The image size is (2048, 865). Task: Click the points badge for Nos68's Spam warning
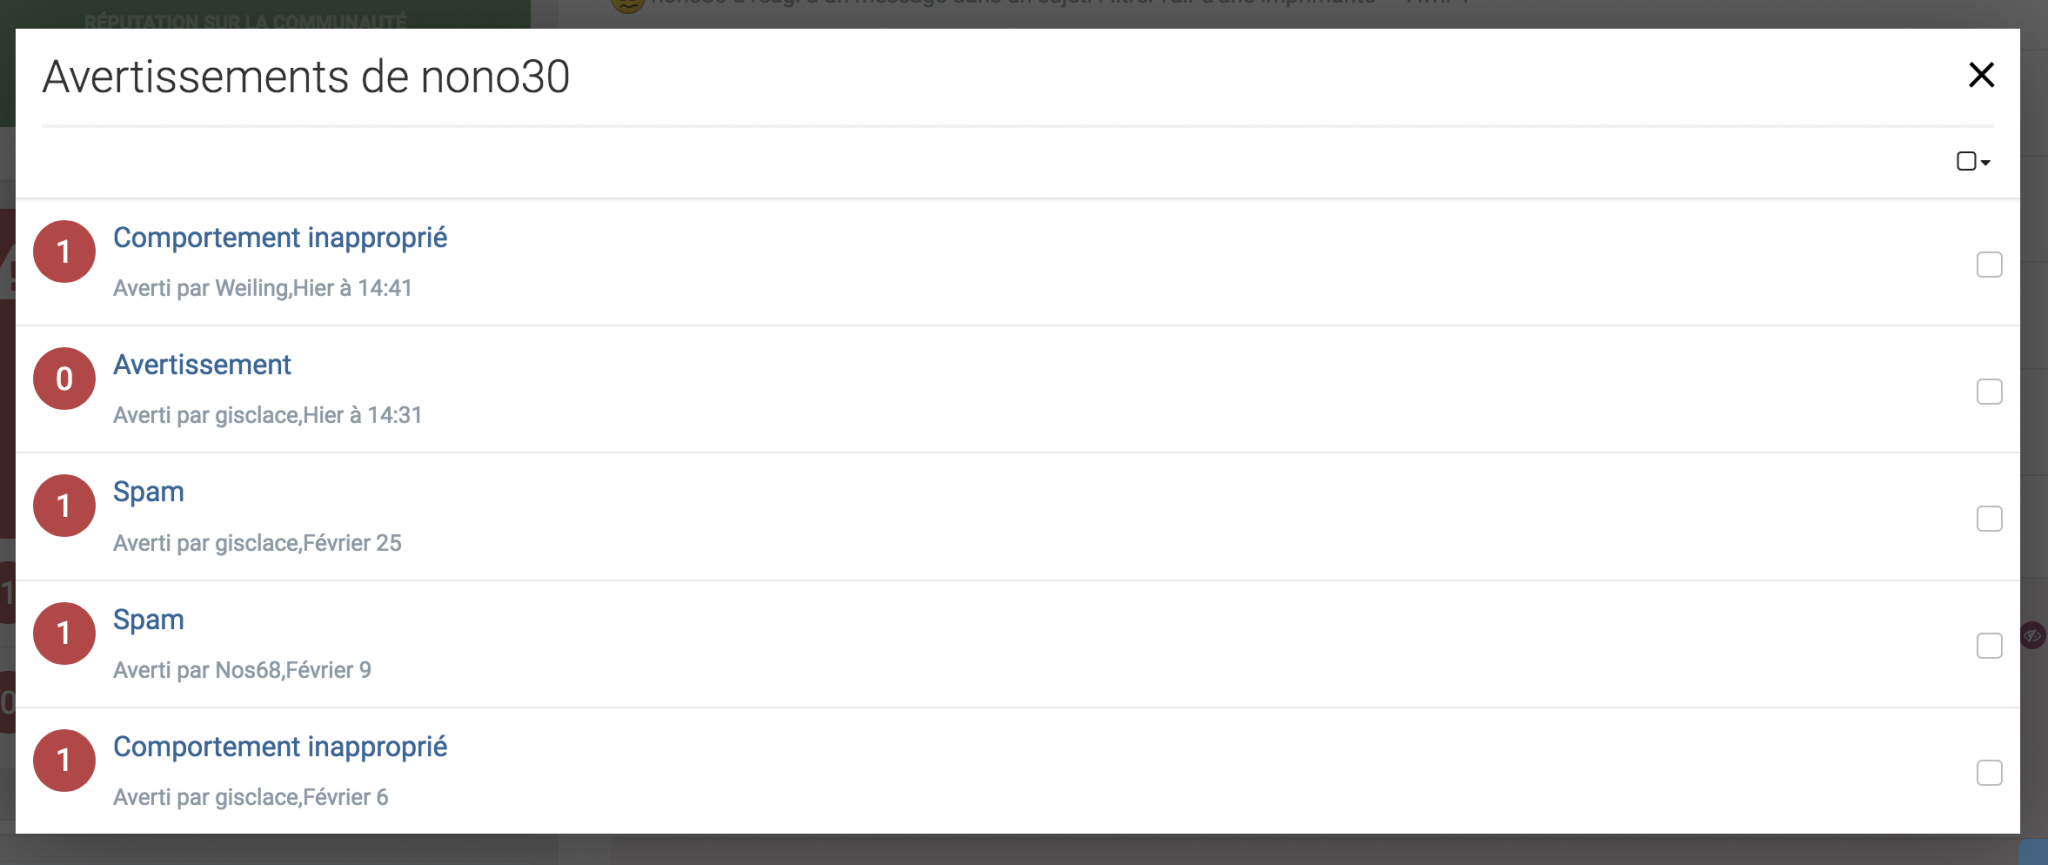tap(64, 633)
